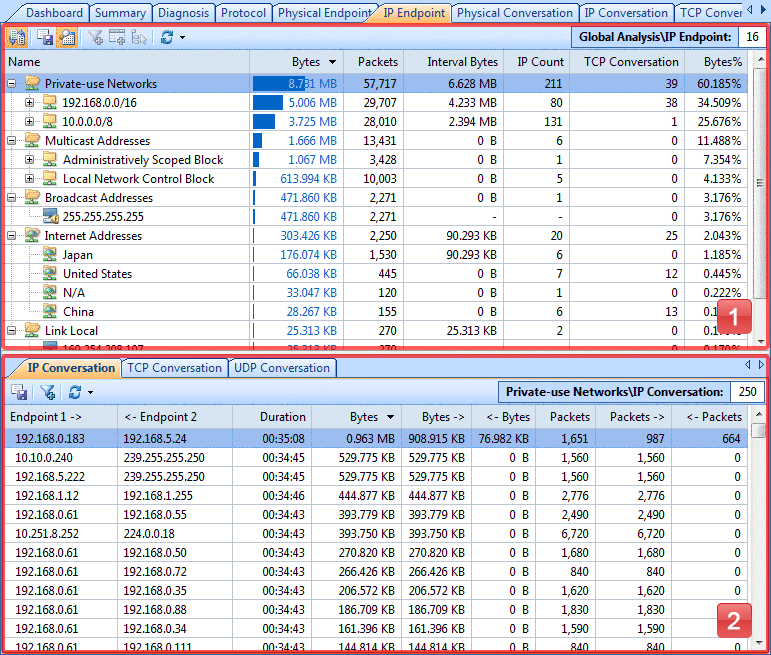Switch to the TCP Conversation lower tab
The height and width of the screenshot is (655, 771).
[174, 368]
